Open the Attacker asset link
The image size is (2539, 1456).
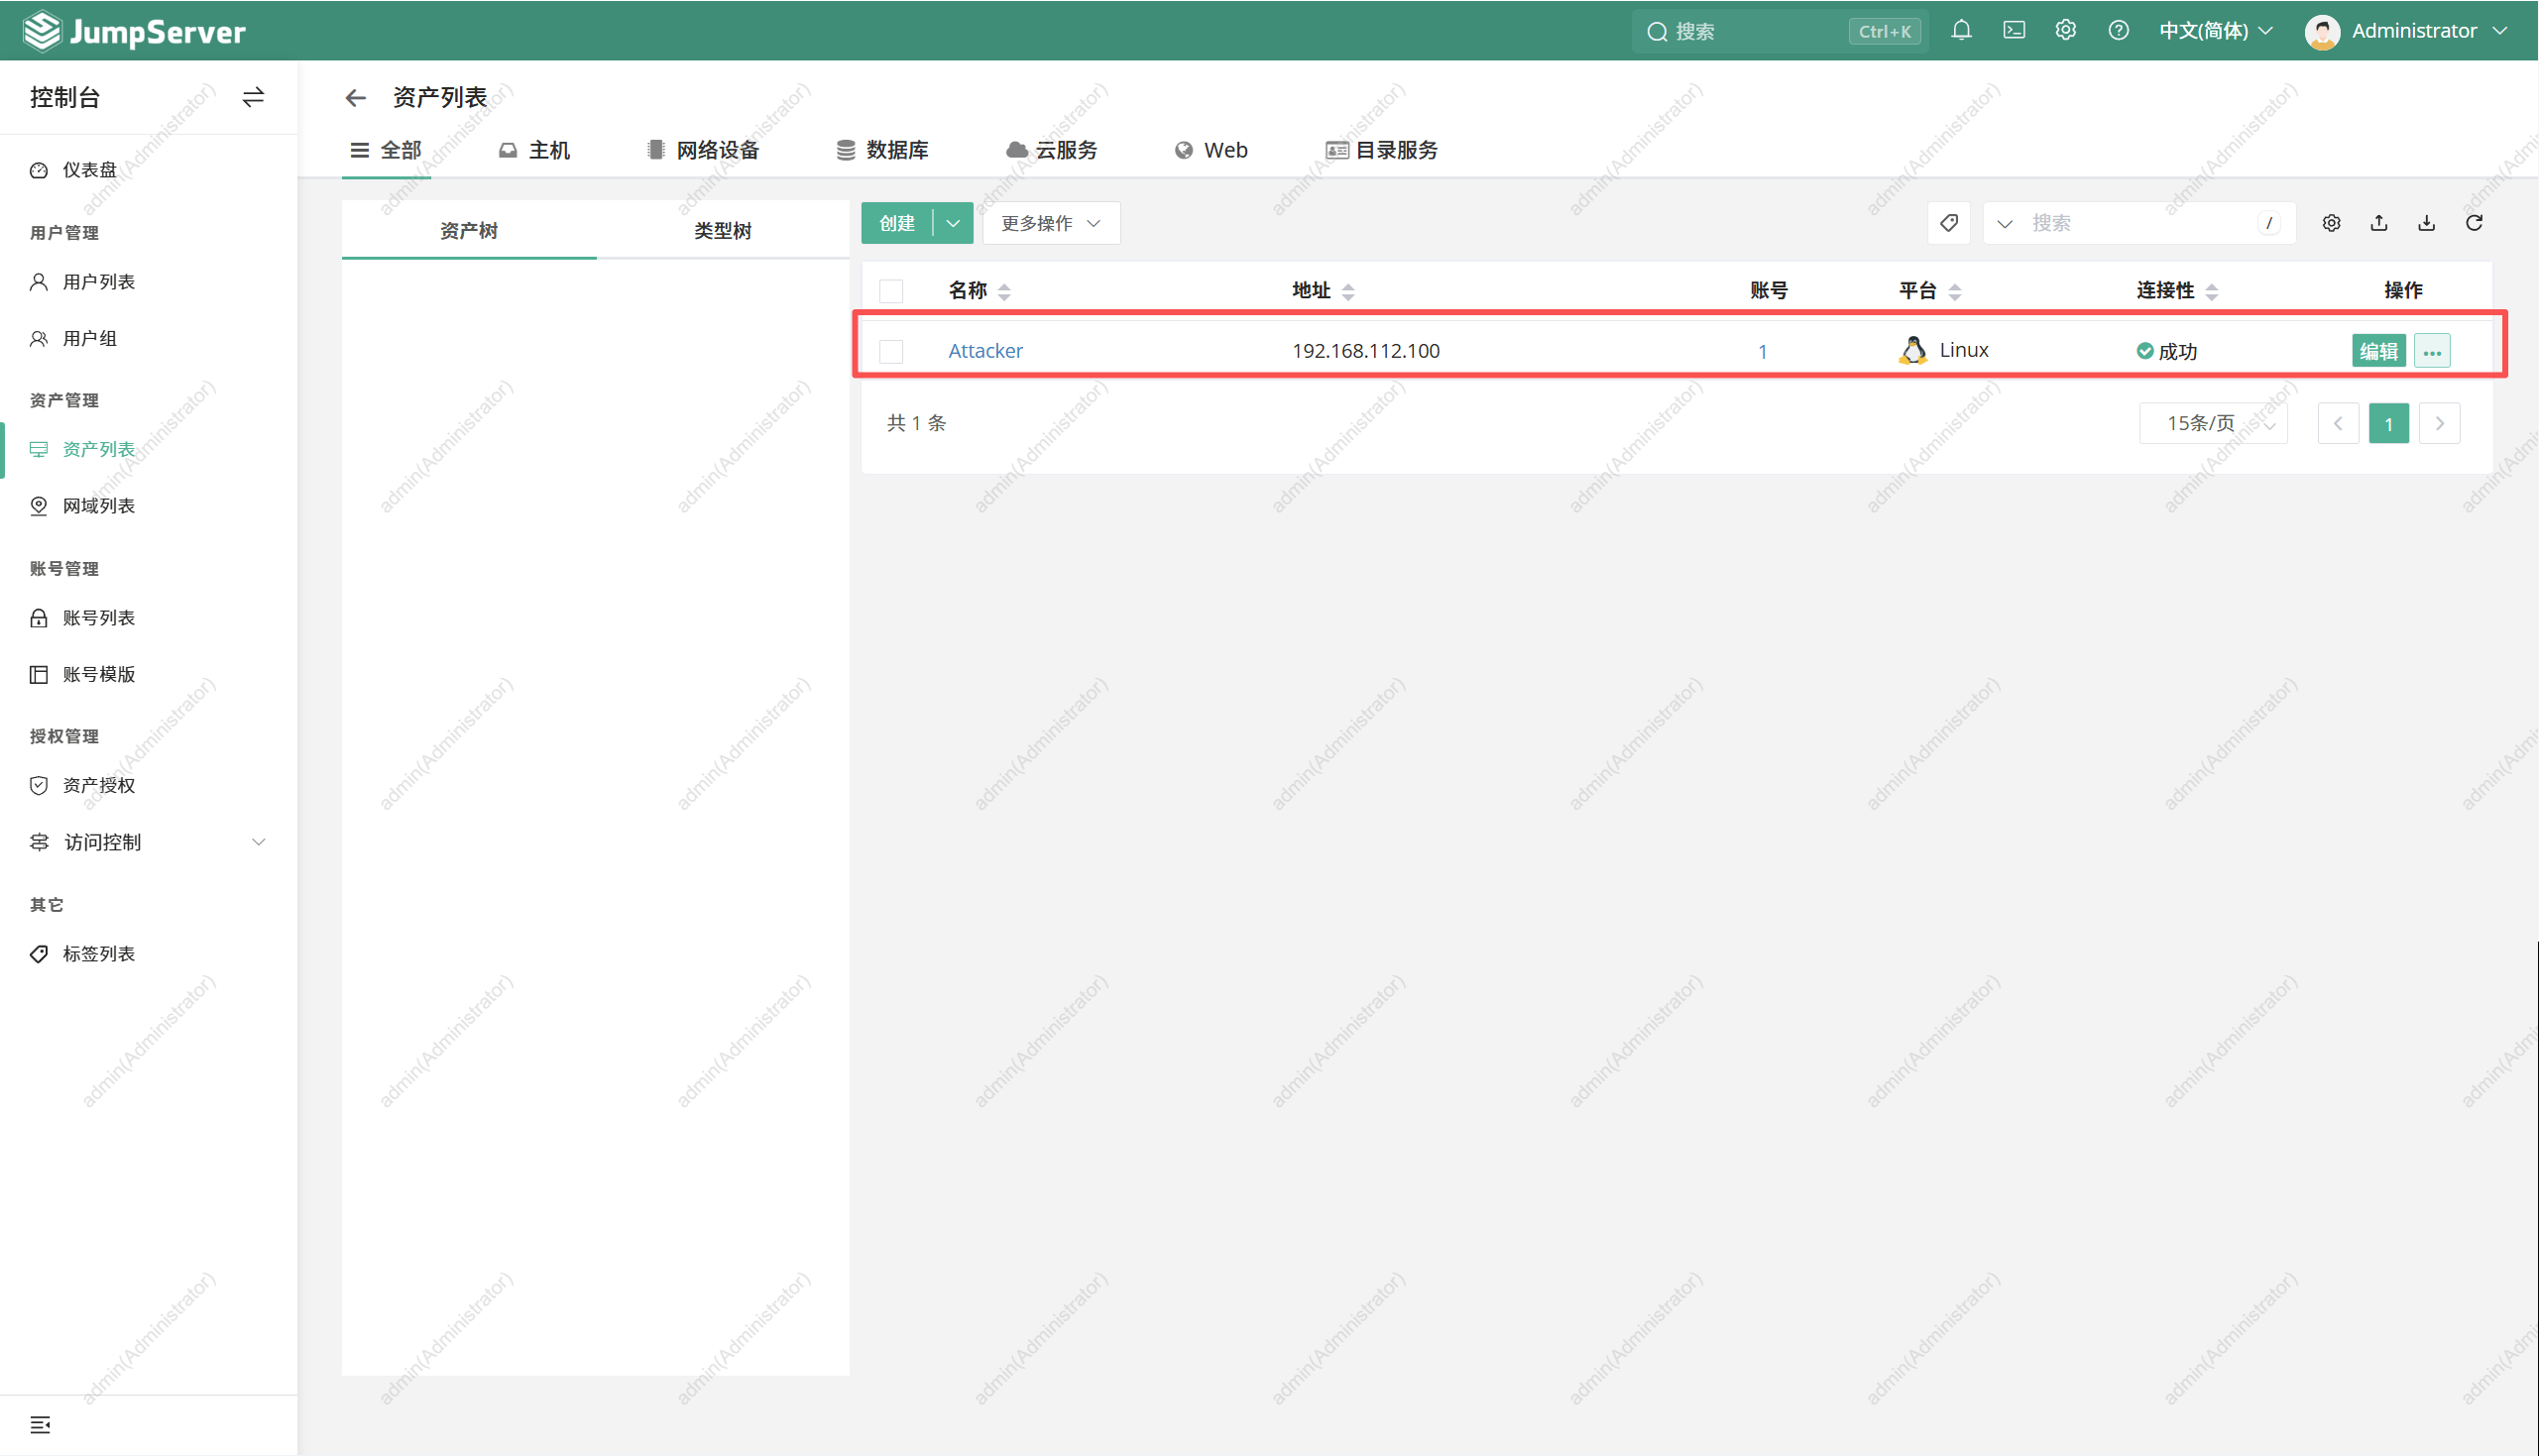pos(985,351)
